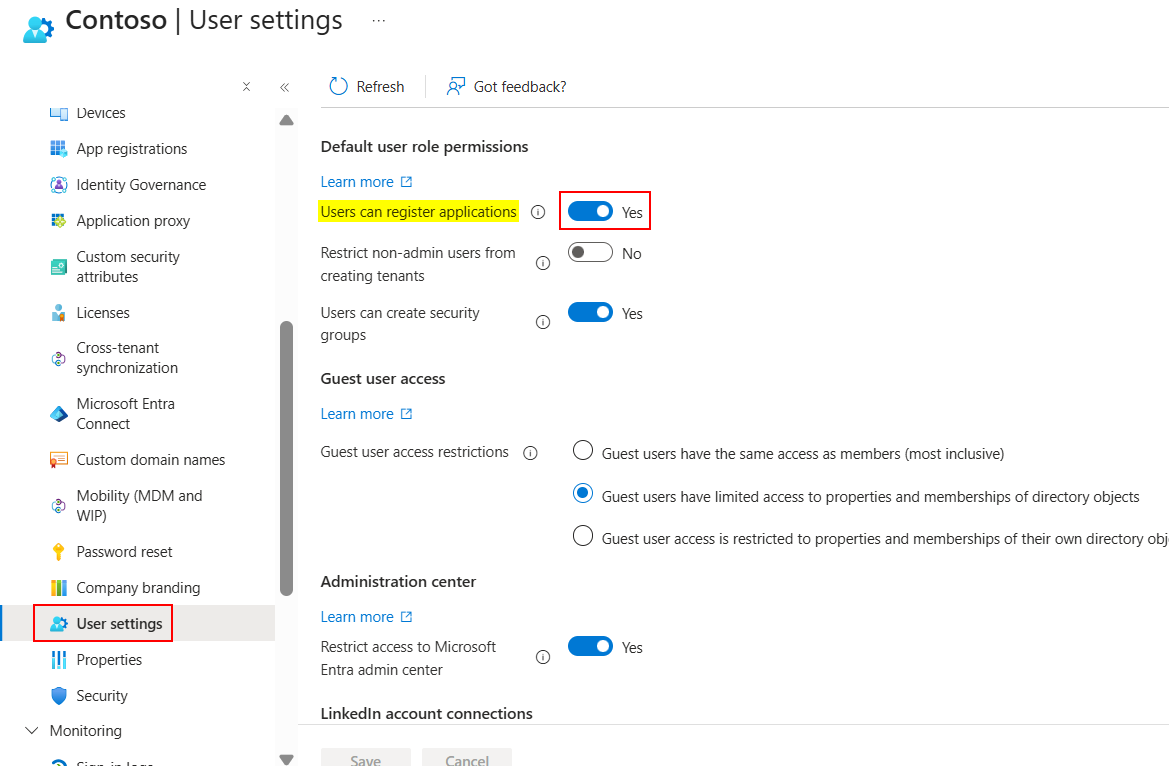The width and height of the screenshot is (1169, 766).
Task: Open Company branding menu item
Action: point(137,588)
